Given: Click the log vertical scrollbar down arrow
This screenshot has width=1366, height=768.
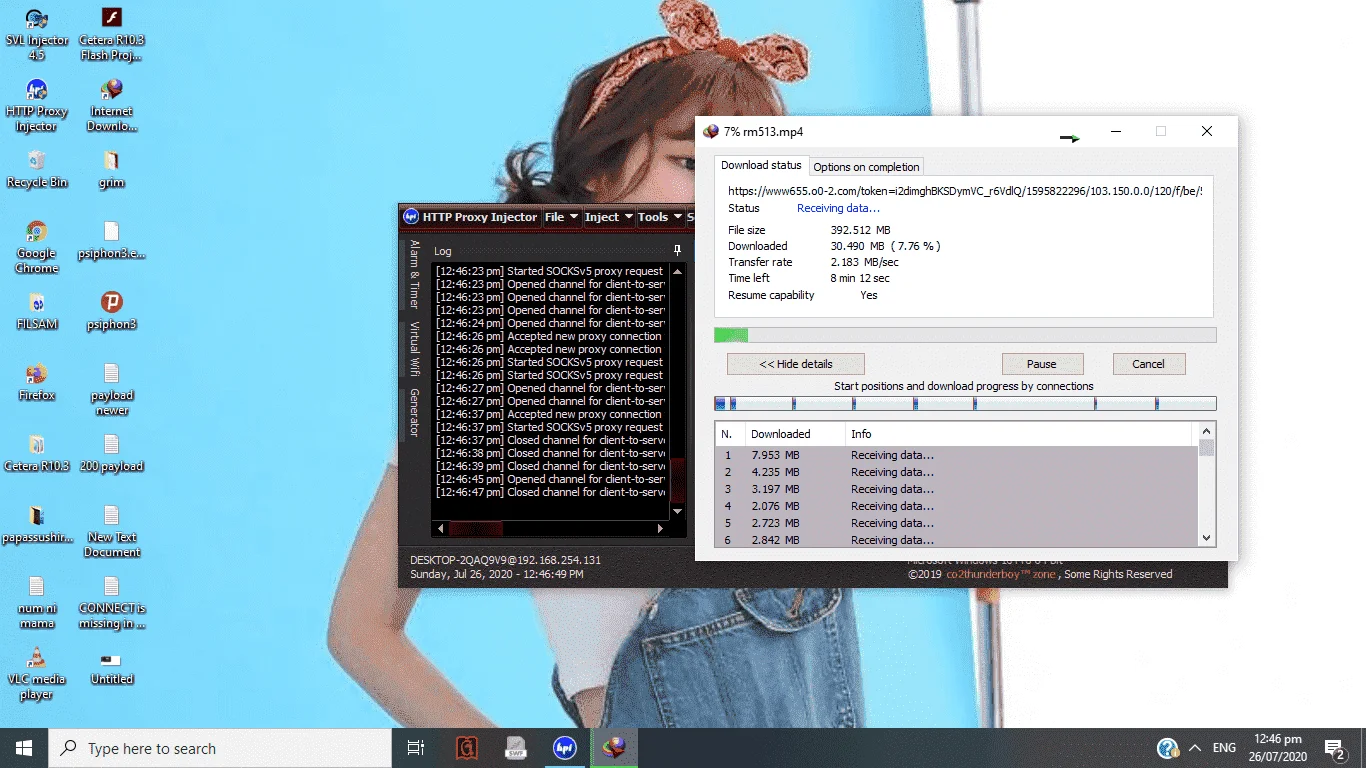Looking at the screenshot, I should pos(677,511).
